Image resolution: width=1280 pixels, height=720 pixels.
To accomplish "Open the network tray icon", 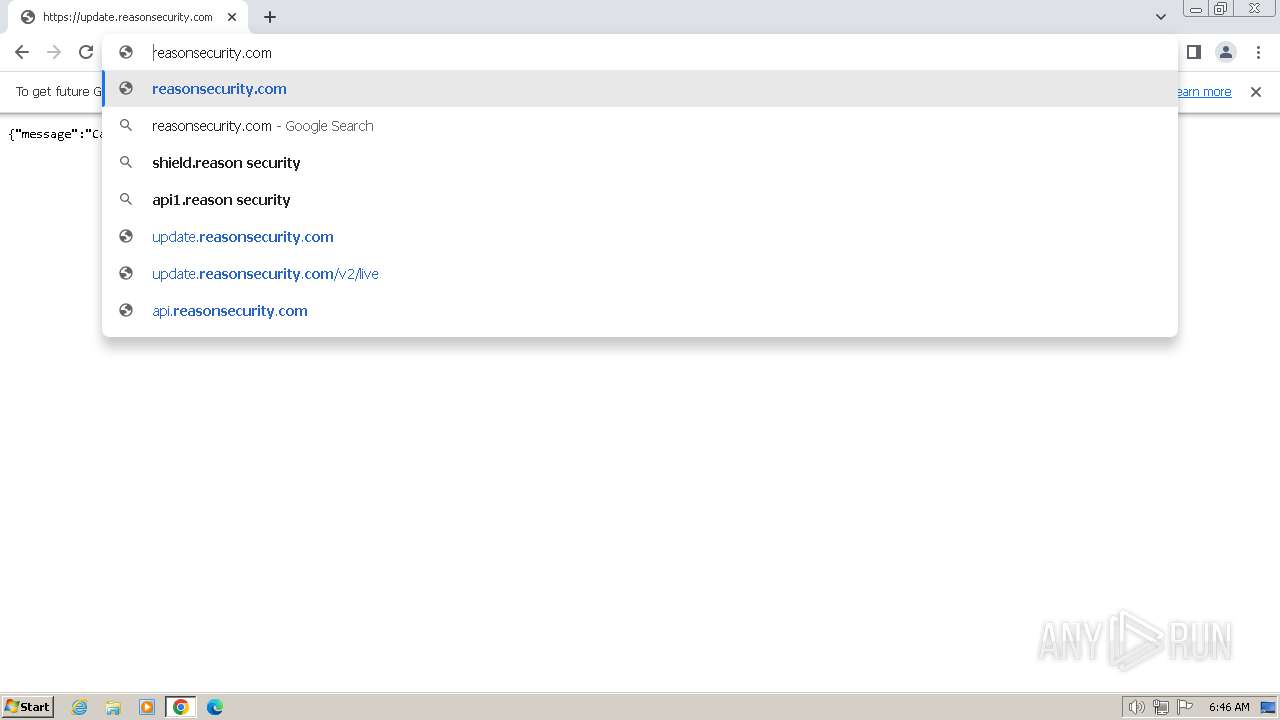I will click(1161, 707).
